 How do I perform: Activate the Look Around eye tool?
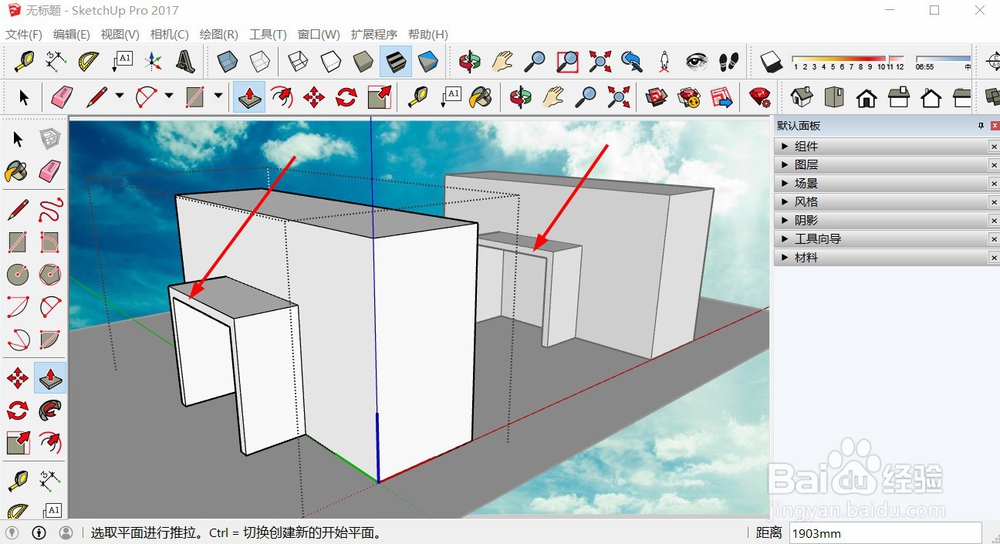696,61
